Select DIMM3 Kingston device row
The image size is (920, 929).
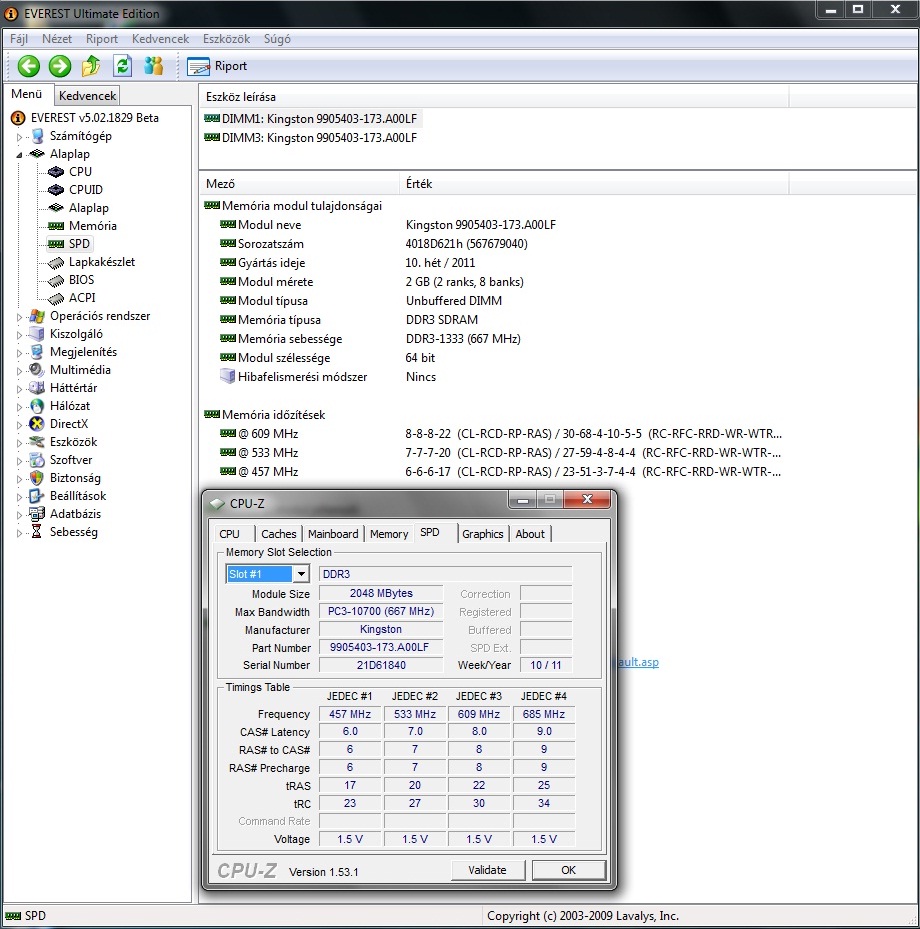click(x=312, y=137)
